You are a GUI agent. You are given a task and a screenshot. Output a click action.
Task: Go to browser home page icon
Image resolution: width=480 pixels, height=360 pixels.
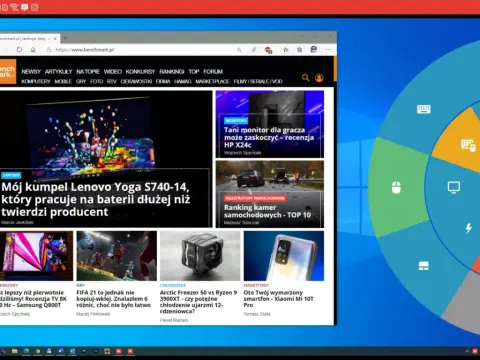pos(33,50)
